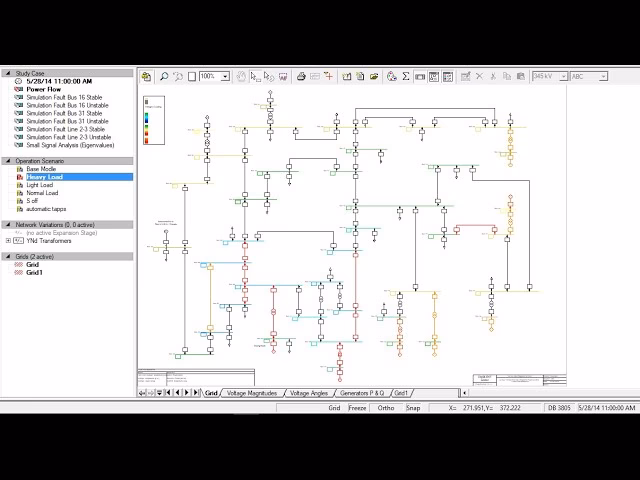Expand the YNd Transformers tree node
This screenshot has width=640, height=480.
click(x=8, y=240)
